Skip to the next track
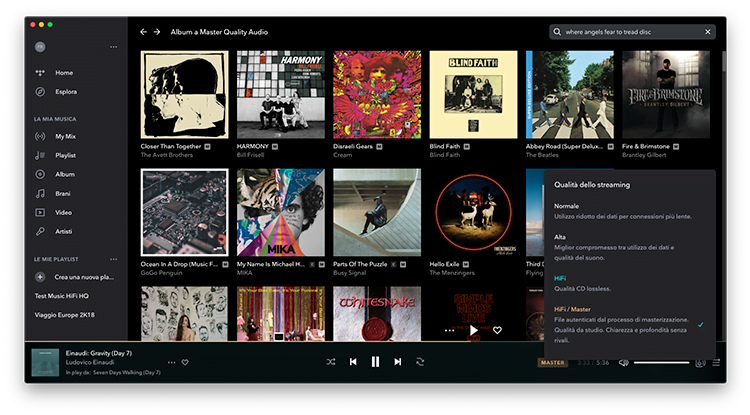 pos(398,362)
